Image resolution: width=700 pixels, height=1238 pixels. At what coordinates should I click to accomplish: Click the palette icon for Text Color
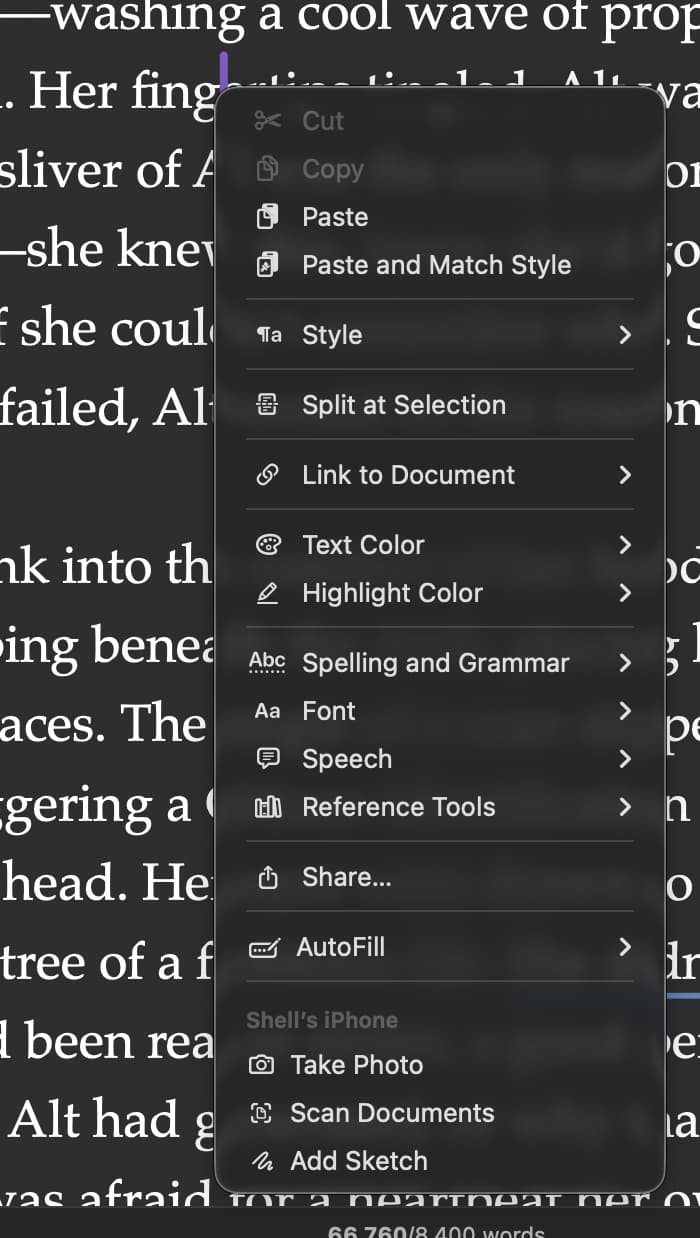point(267,545)
